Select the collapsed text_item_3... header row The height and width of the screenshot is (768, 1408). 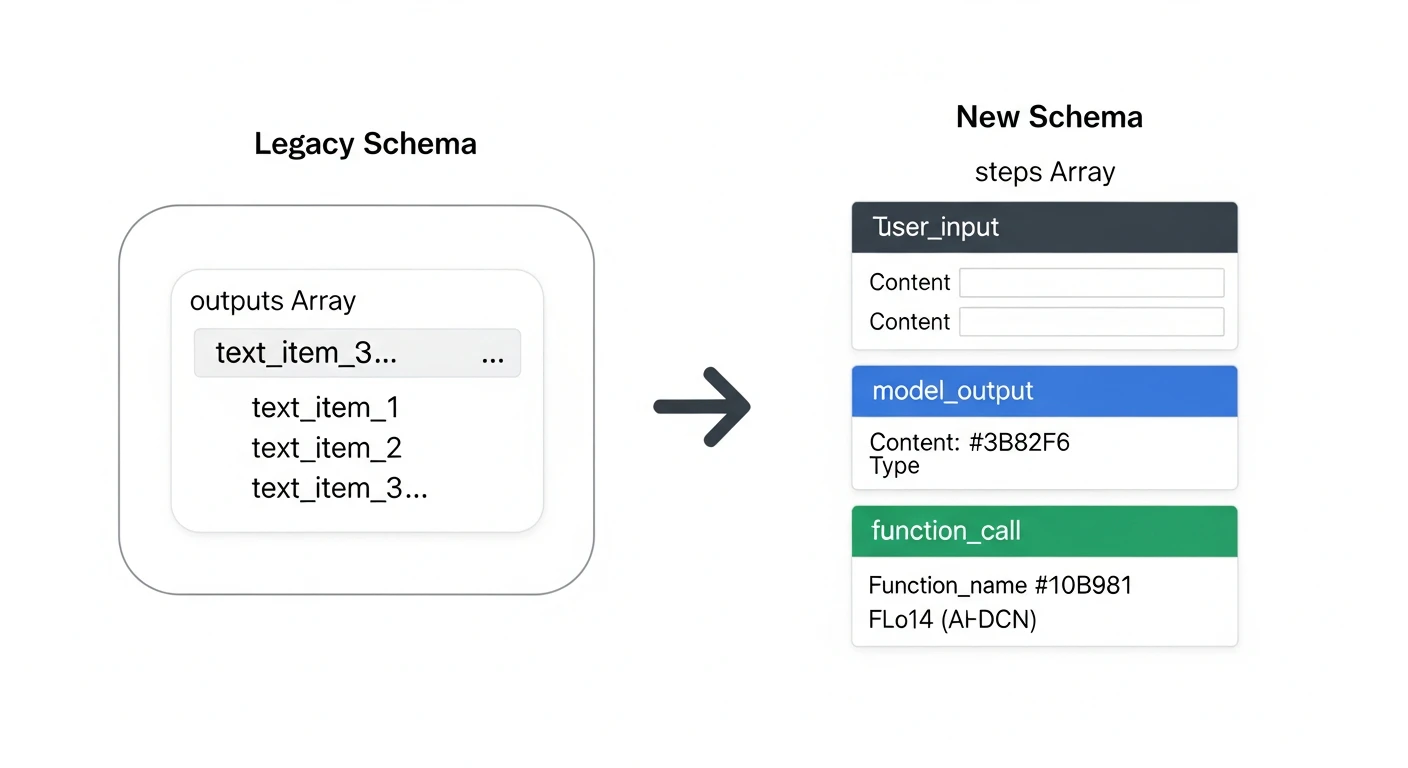pos(357,353)
